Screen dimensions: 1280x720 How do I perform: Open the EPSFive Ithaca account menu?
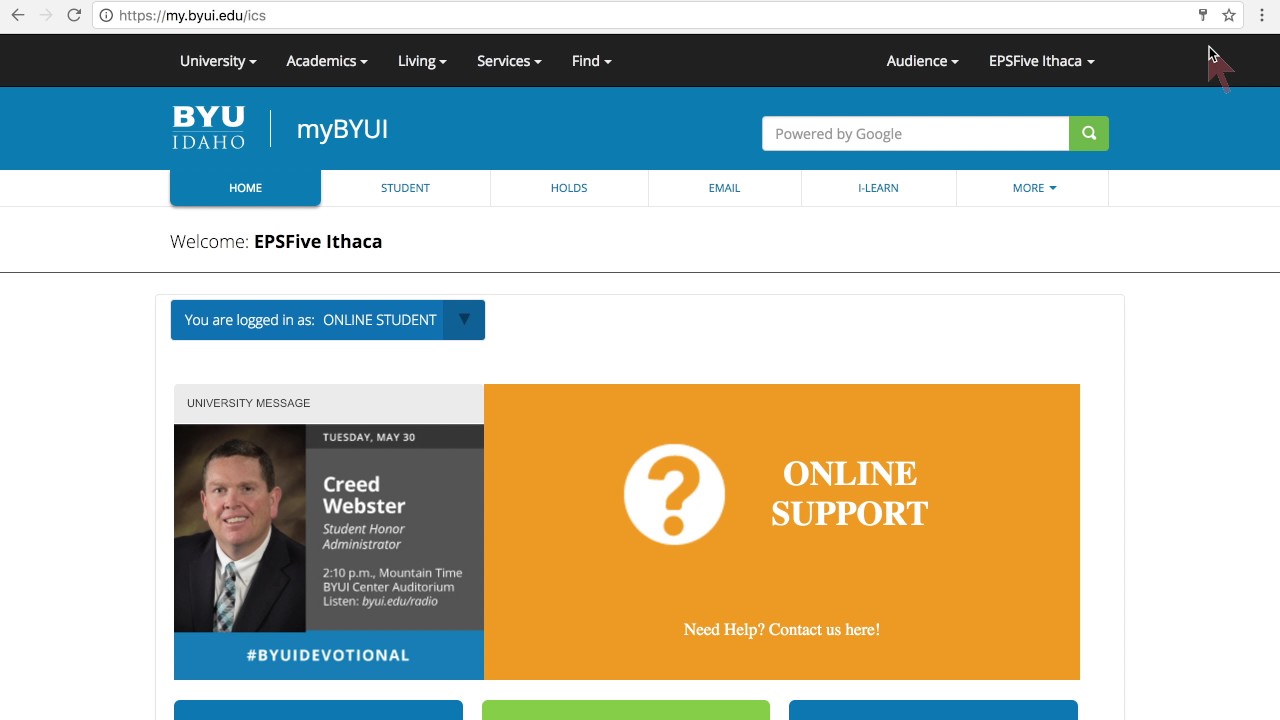[1041, 61]
